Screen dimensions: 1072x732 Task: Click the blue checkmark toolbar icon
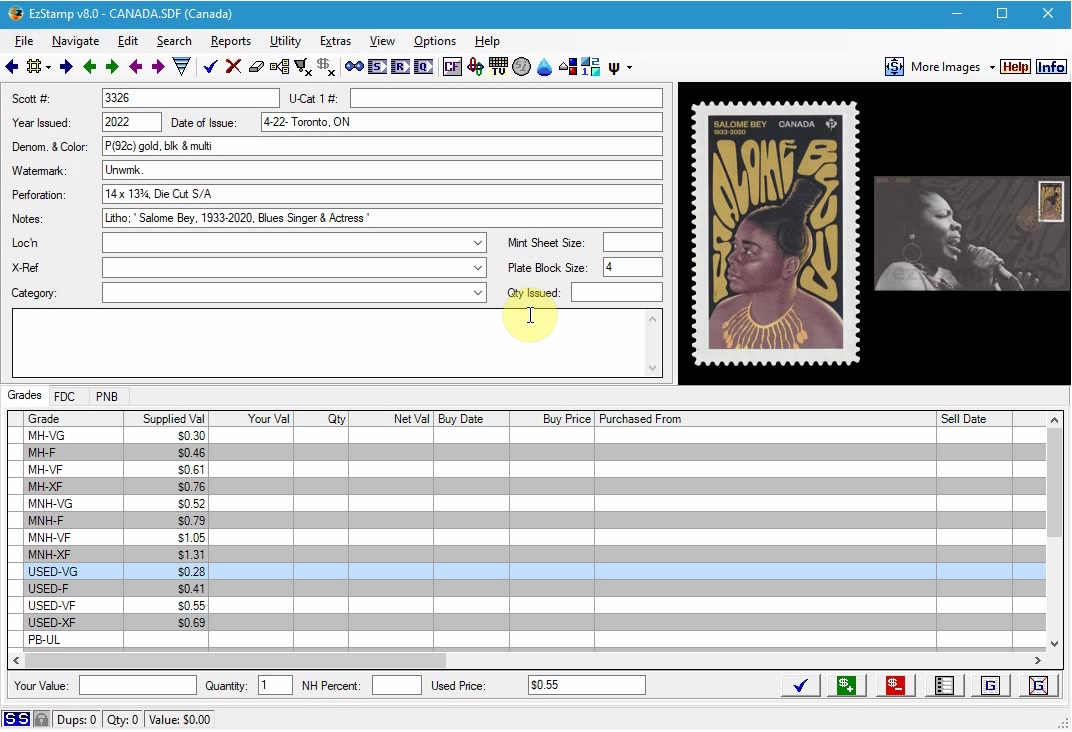pos(210,67)
